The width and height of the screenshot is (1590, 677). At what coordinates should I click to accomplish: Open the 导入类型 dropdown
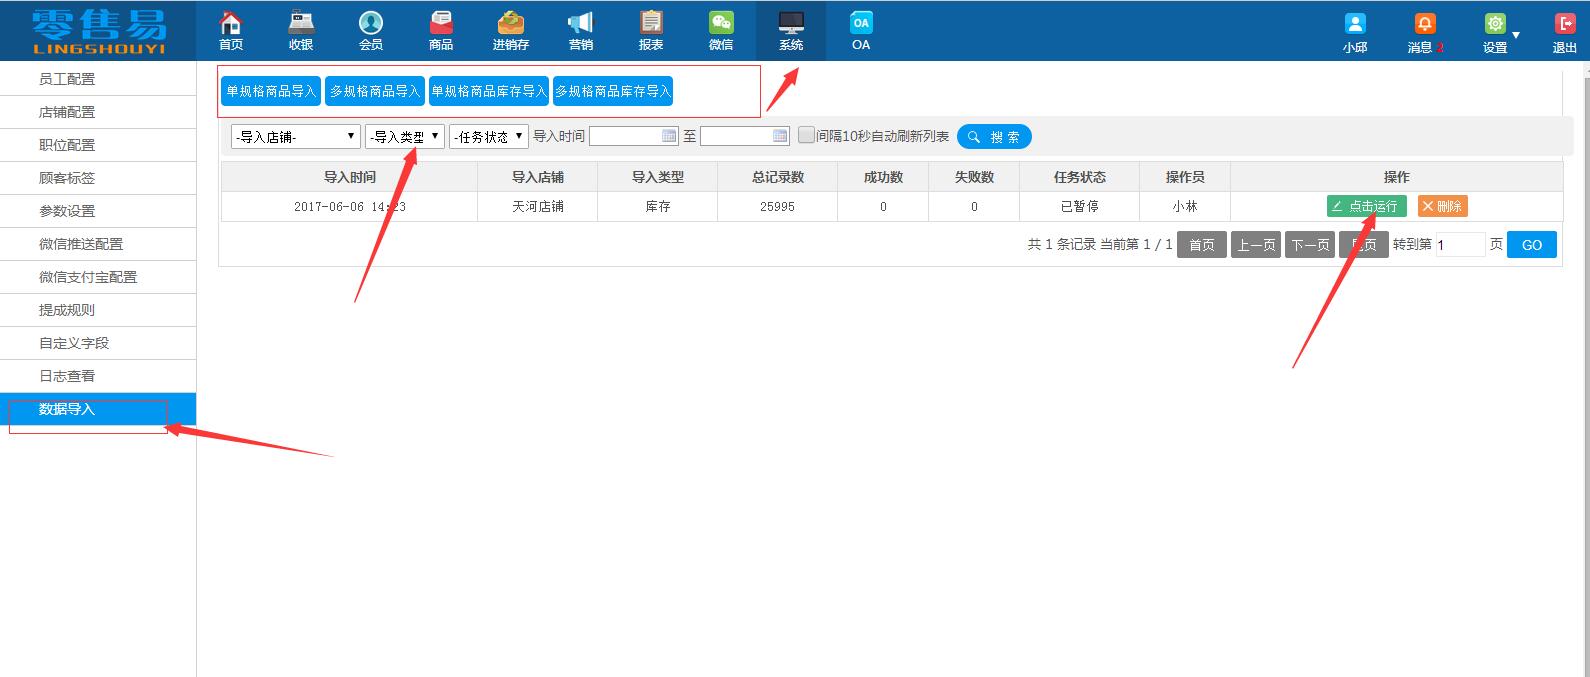point(405,137)
